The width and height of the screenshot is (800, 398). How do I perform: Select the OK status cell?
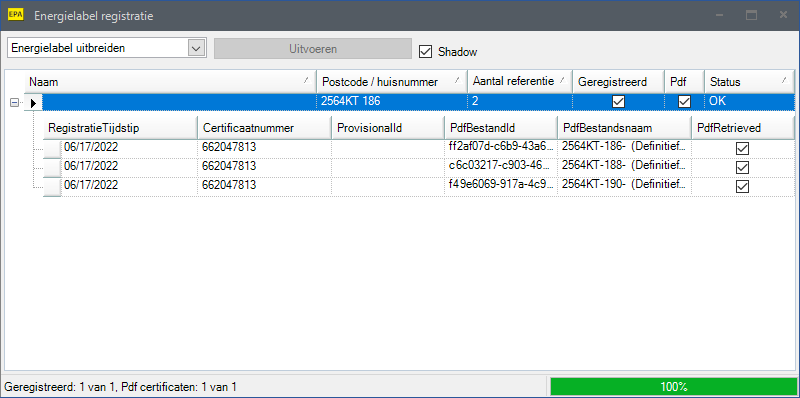pyautogui.click(x=749, y=102)
